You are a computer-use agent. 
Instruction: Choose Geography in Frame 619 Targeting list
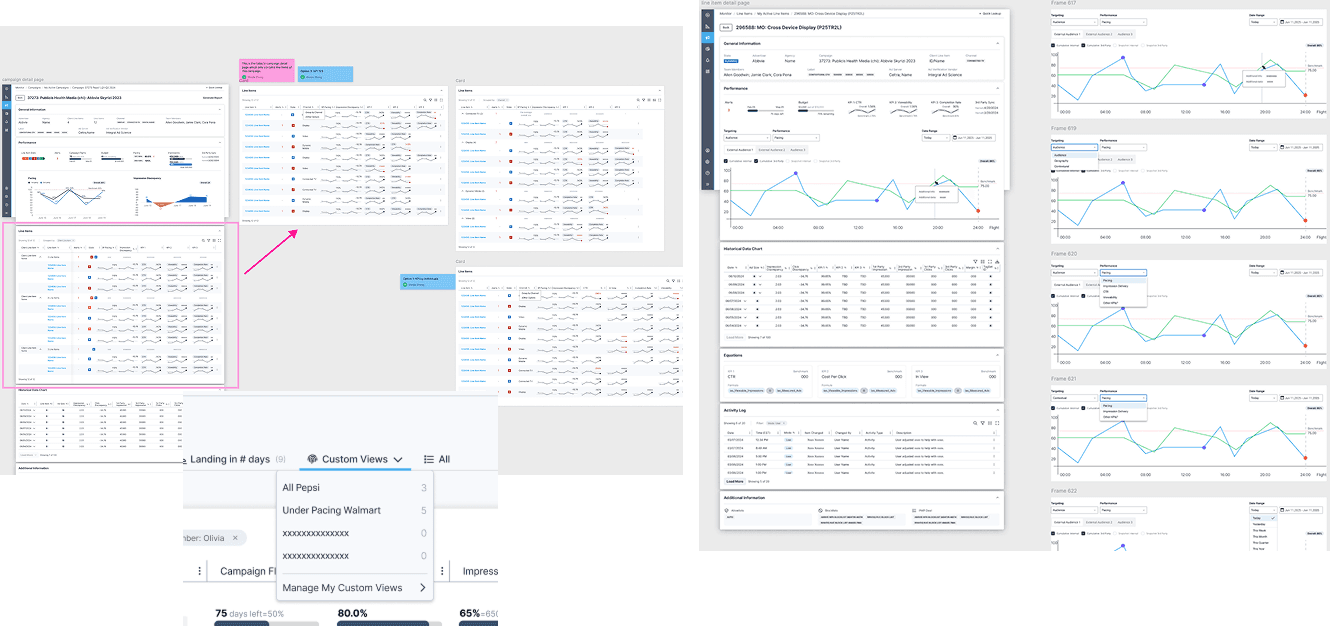1076,161
